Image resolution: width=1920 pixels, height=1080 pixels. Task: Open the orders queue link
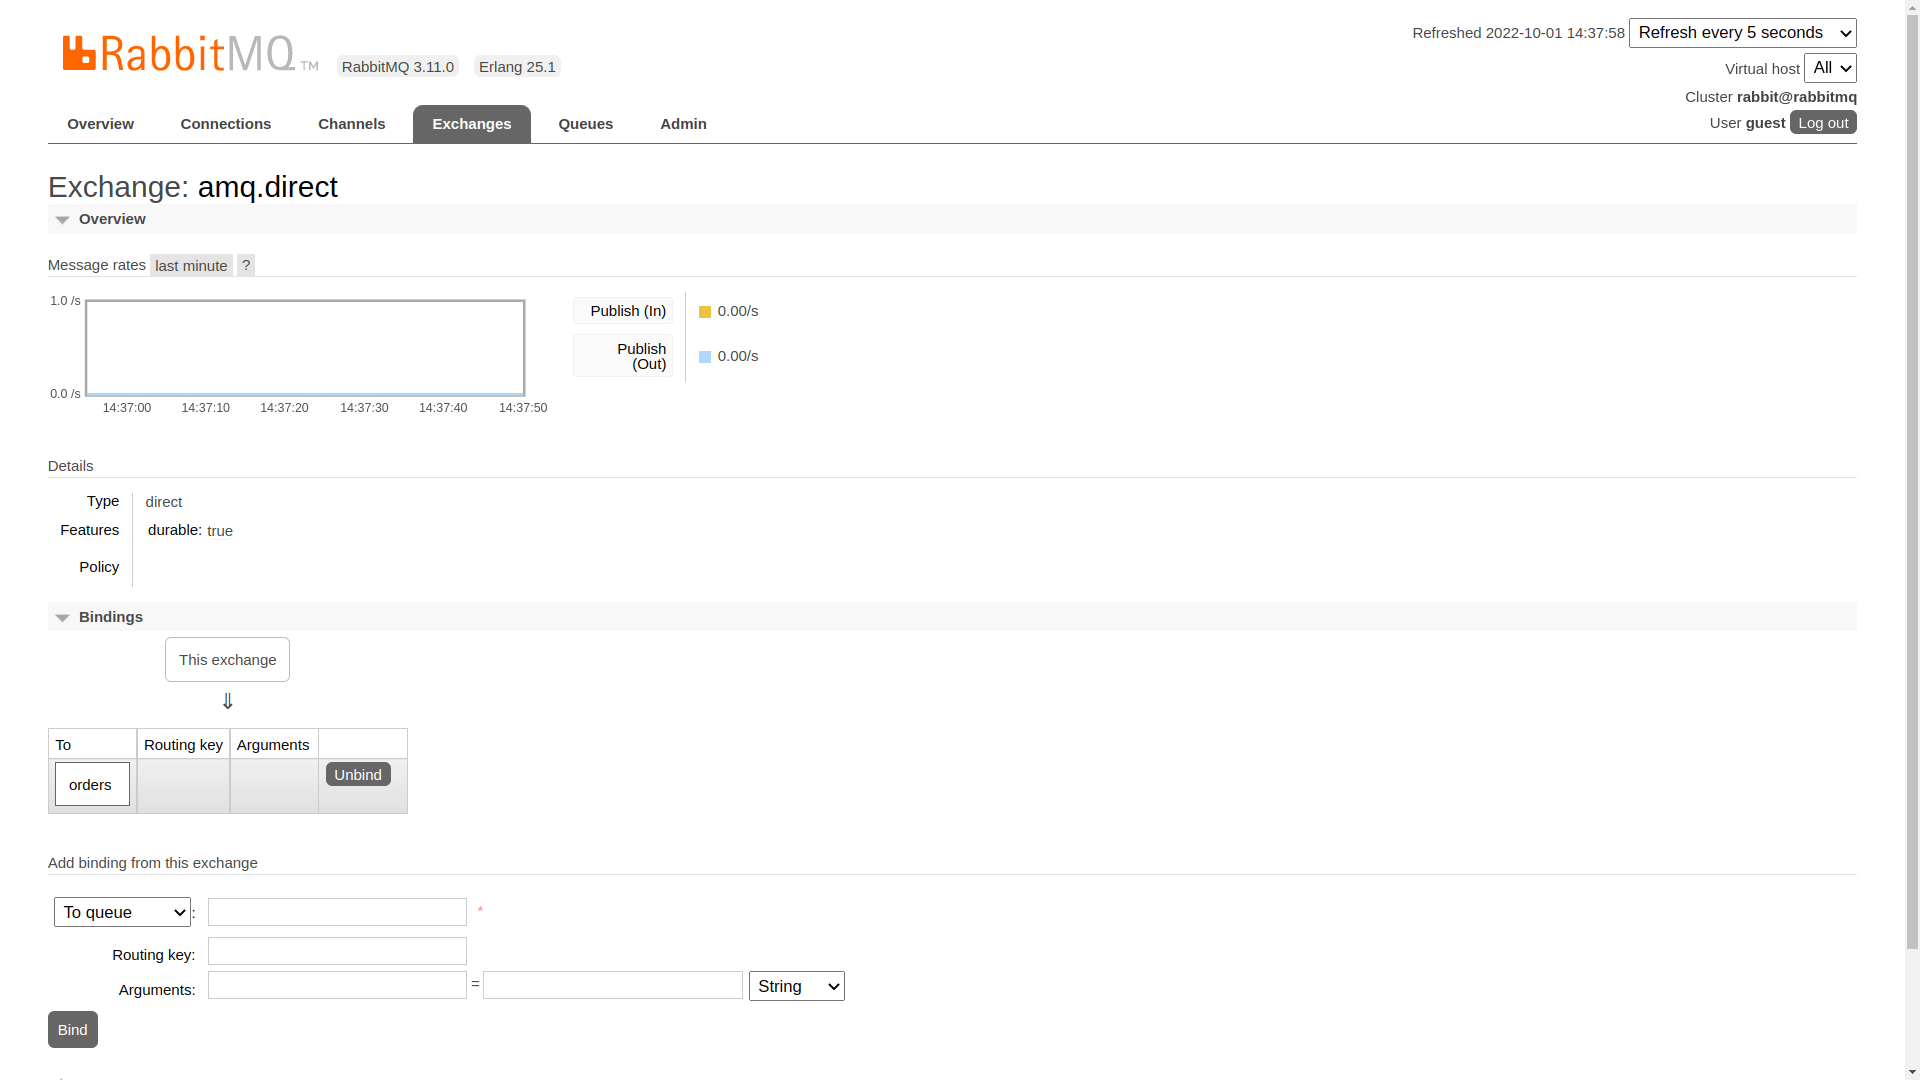pyautogui.click(x=91, y=785)
